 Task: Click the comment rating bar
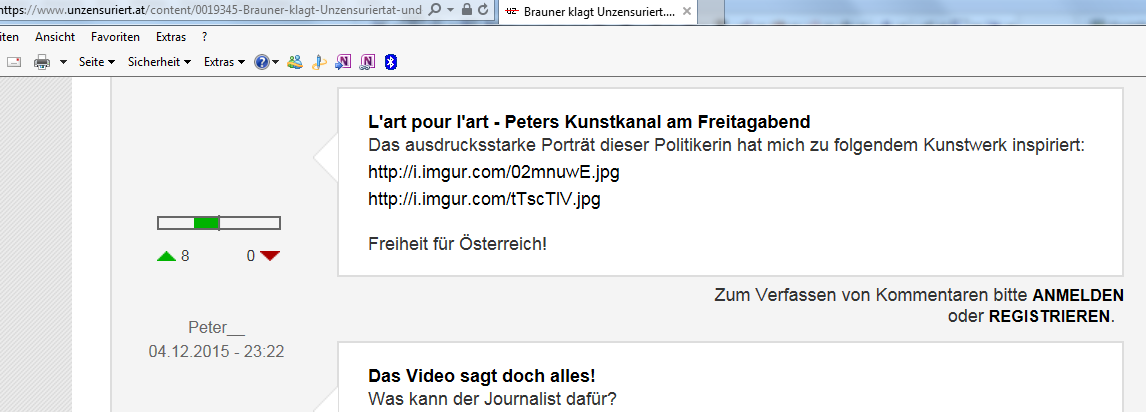[x=219, y=222]
